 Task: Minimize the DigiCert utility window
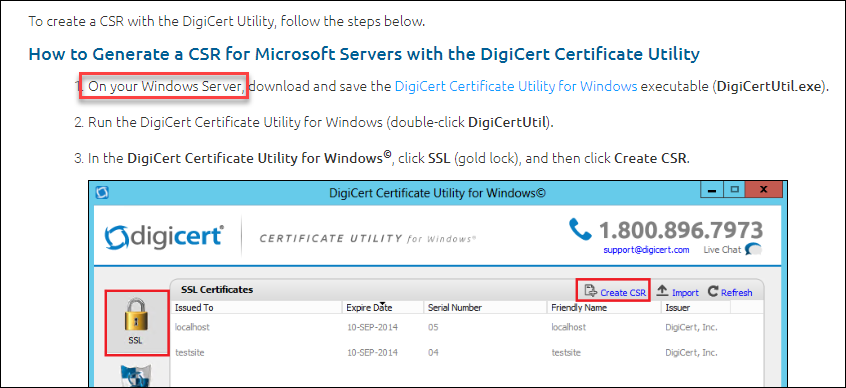(713, 190)
